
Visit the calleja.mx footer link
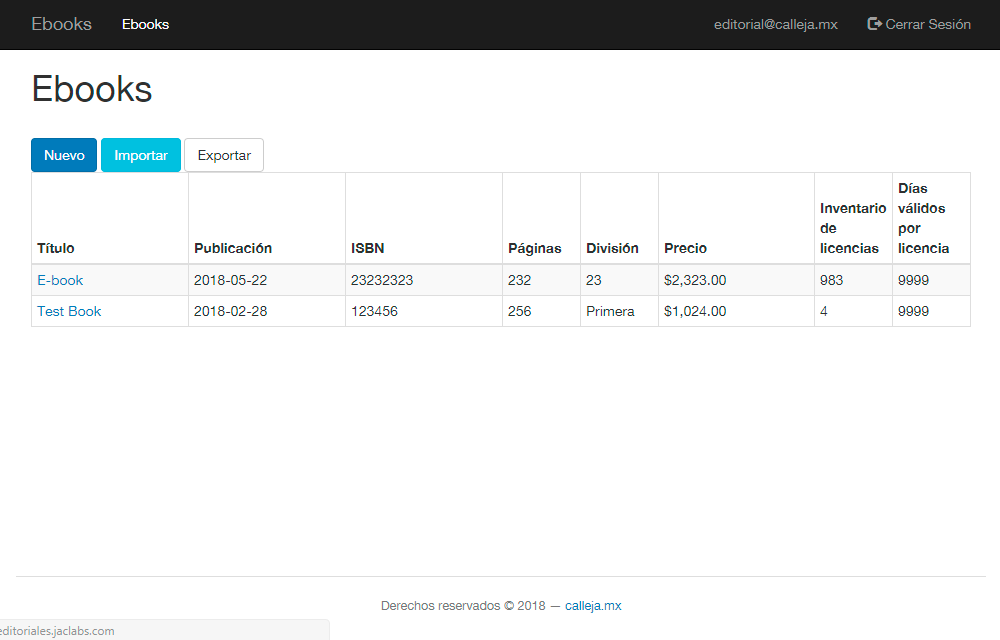(x=593, y=605)
